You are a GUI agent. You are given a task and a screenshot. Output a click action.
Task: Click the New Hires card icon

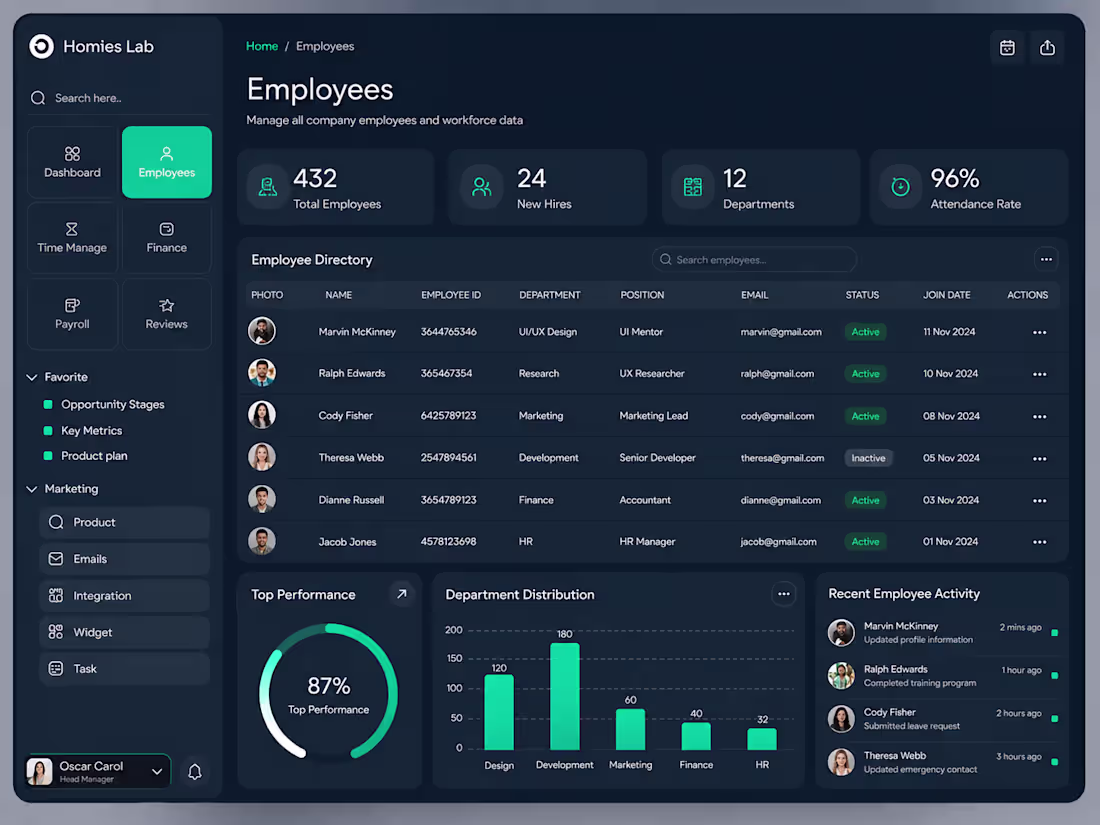481,187
